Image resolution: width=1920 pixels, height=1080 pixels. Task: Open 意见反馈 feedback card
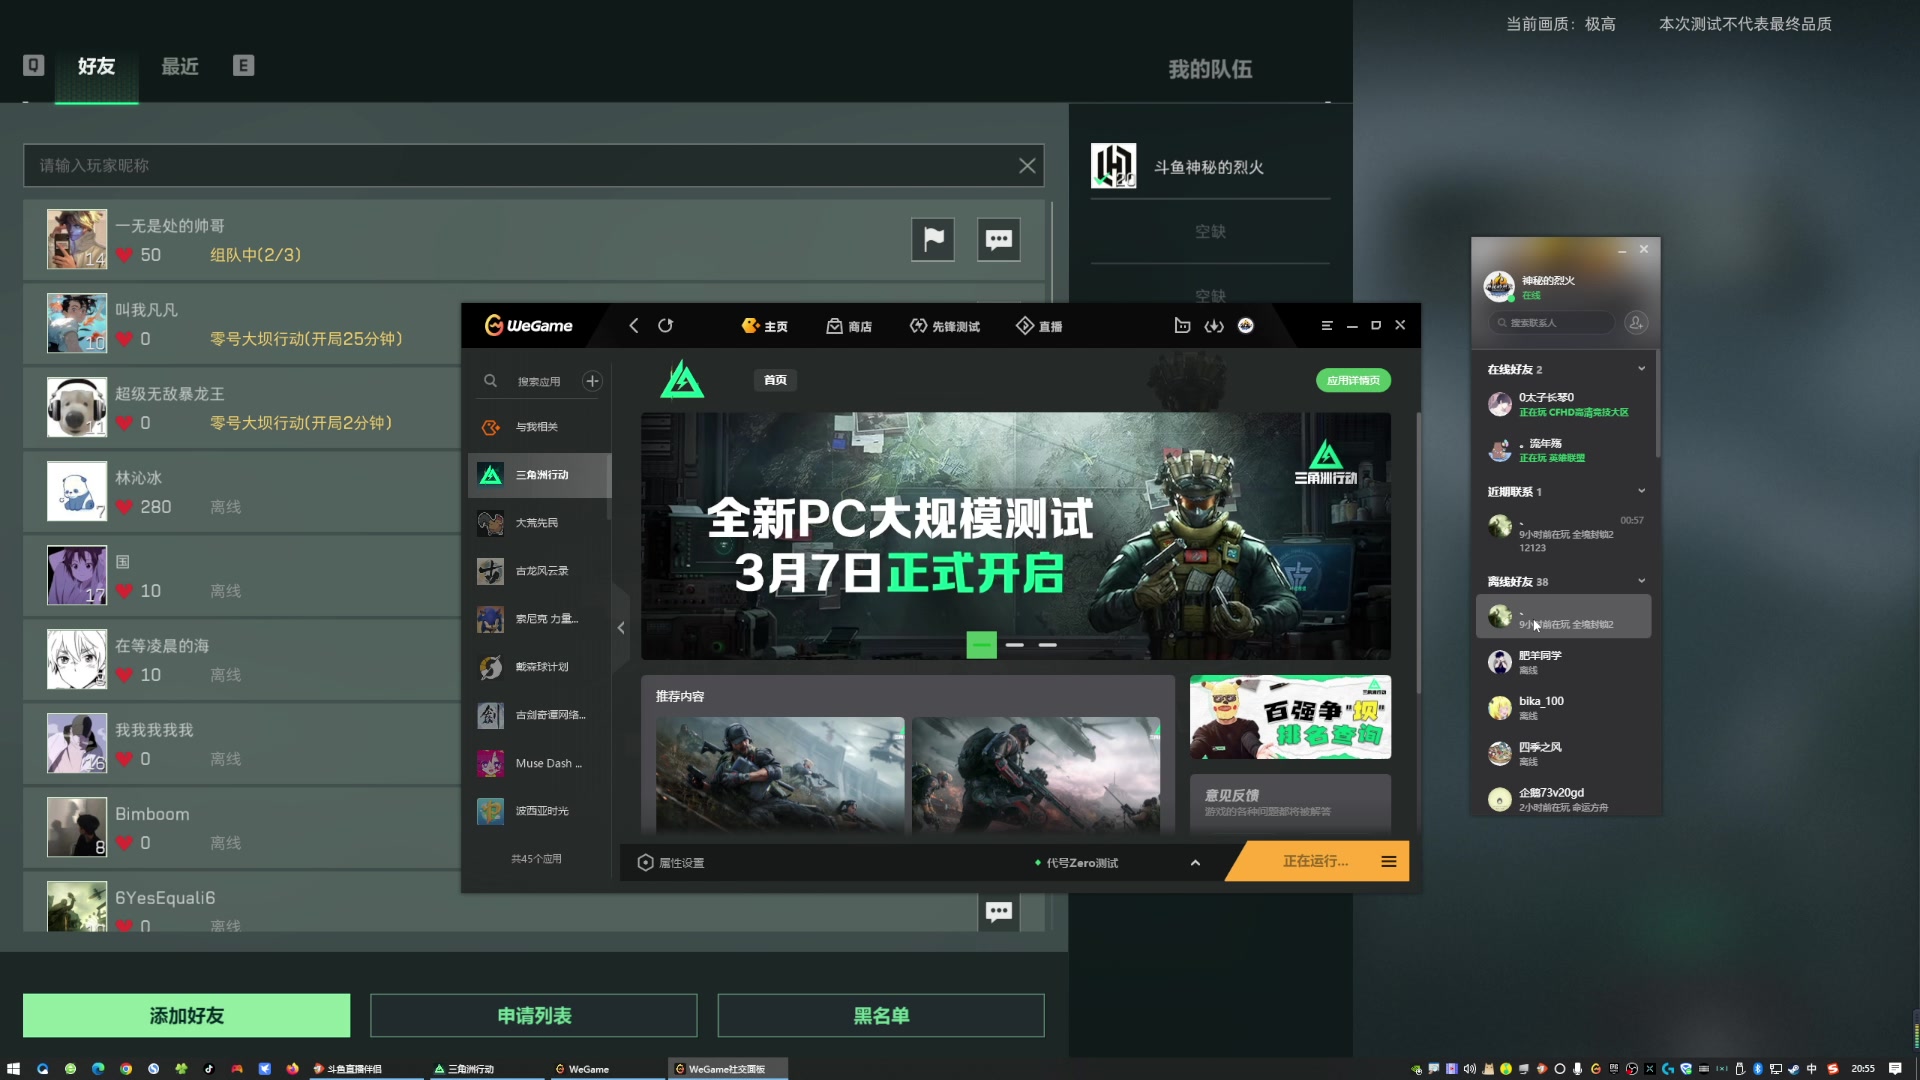click(x=1290, y=803)
